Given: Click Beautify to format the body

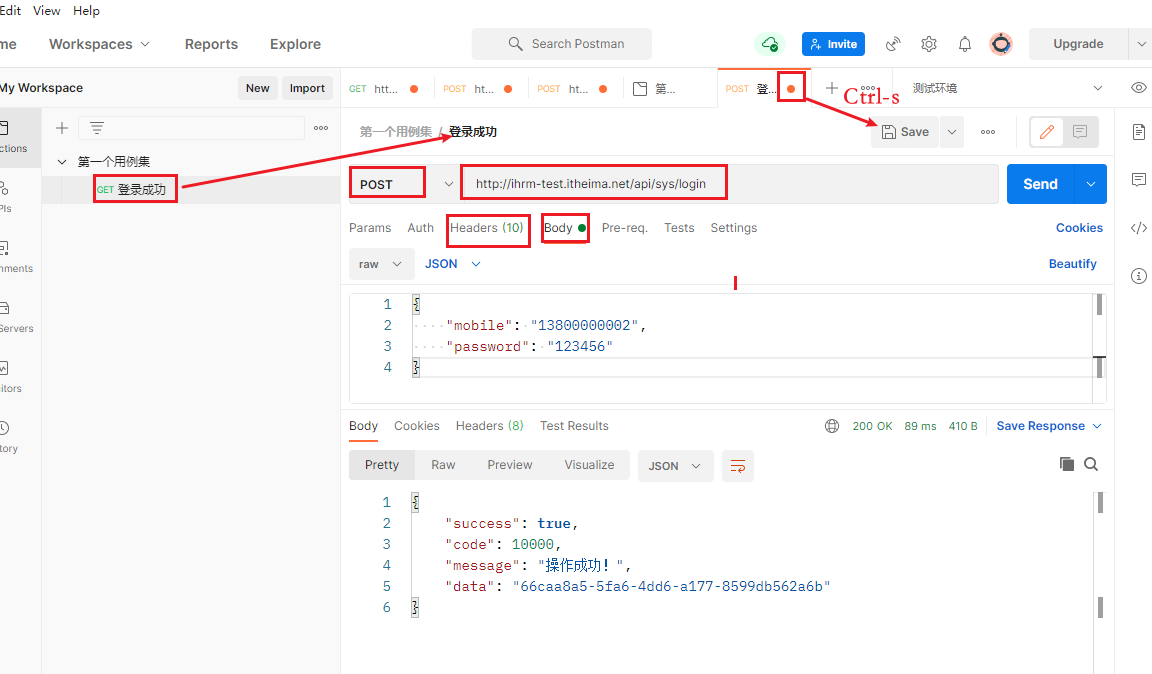Looking at the screenshot, I should click(1073, 264).
